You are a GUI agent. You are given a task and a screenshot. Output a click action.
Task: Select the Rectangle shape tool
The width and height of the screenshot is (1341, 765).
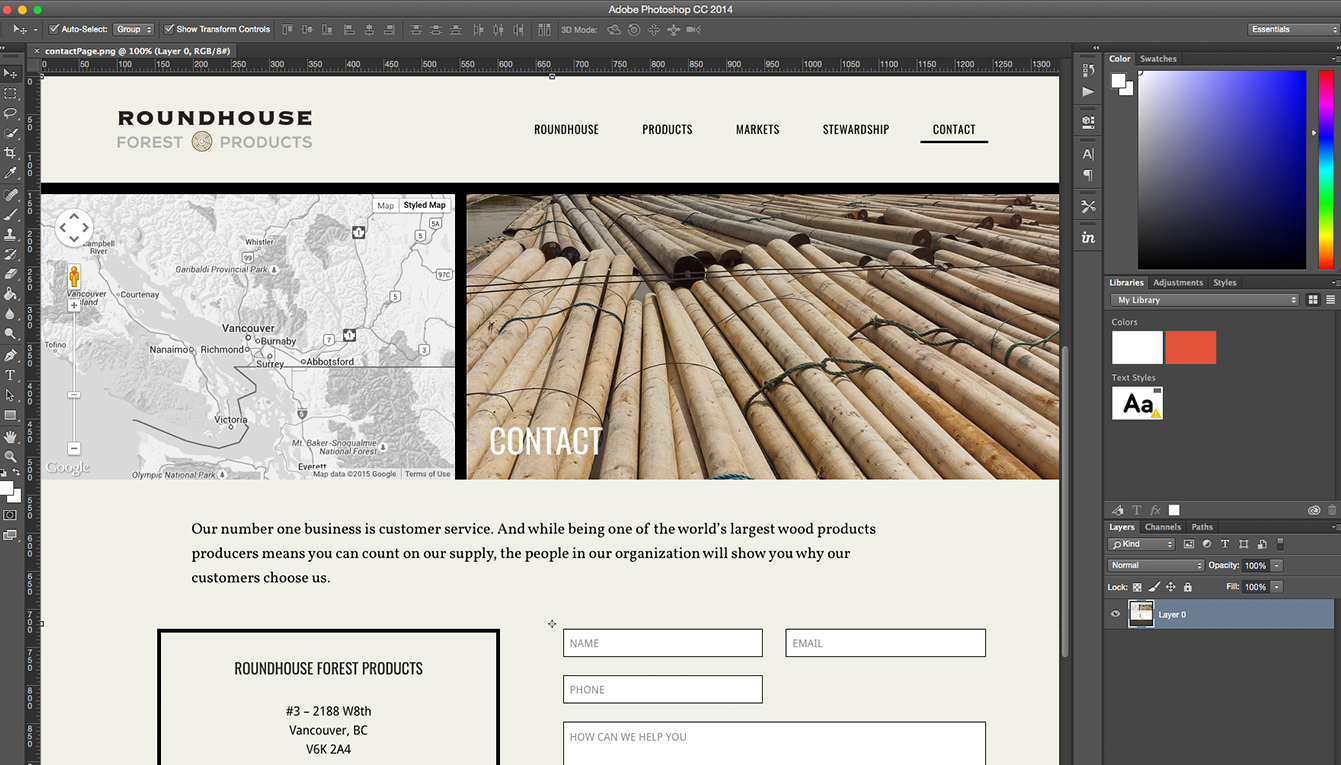[10, 416]
